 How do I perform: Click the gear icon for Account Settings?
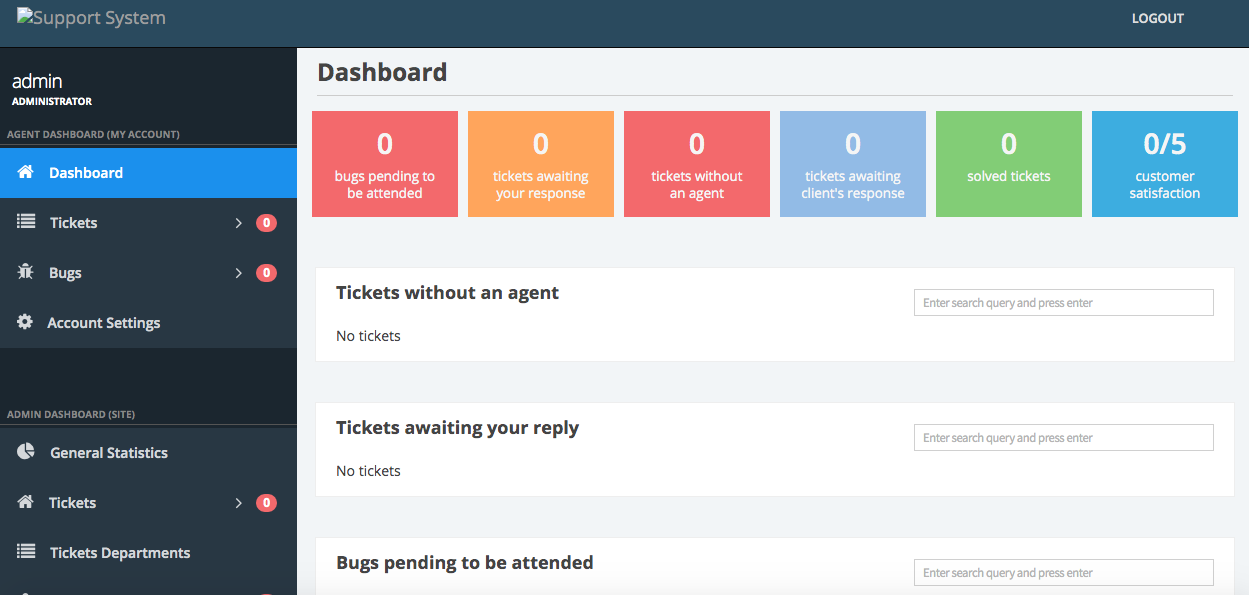click(x=26, y=322)
